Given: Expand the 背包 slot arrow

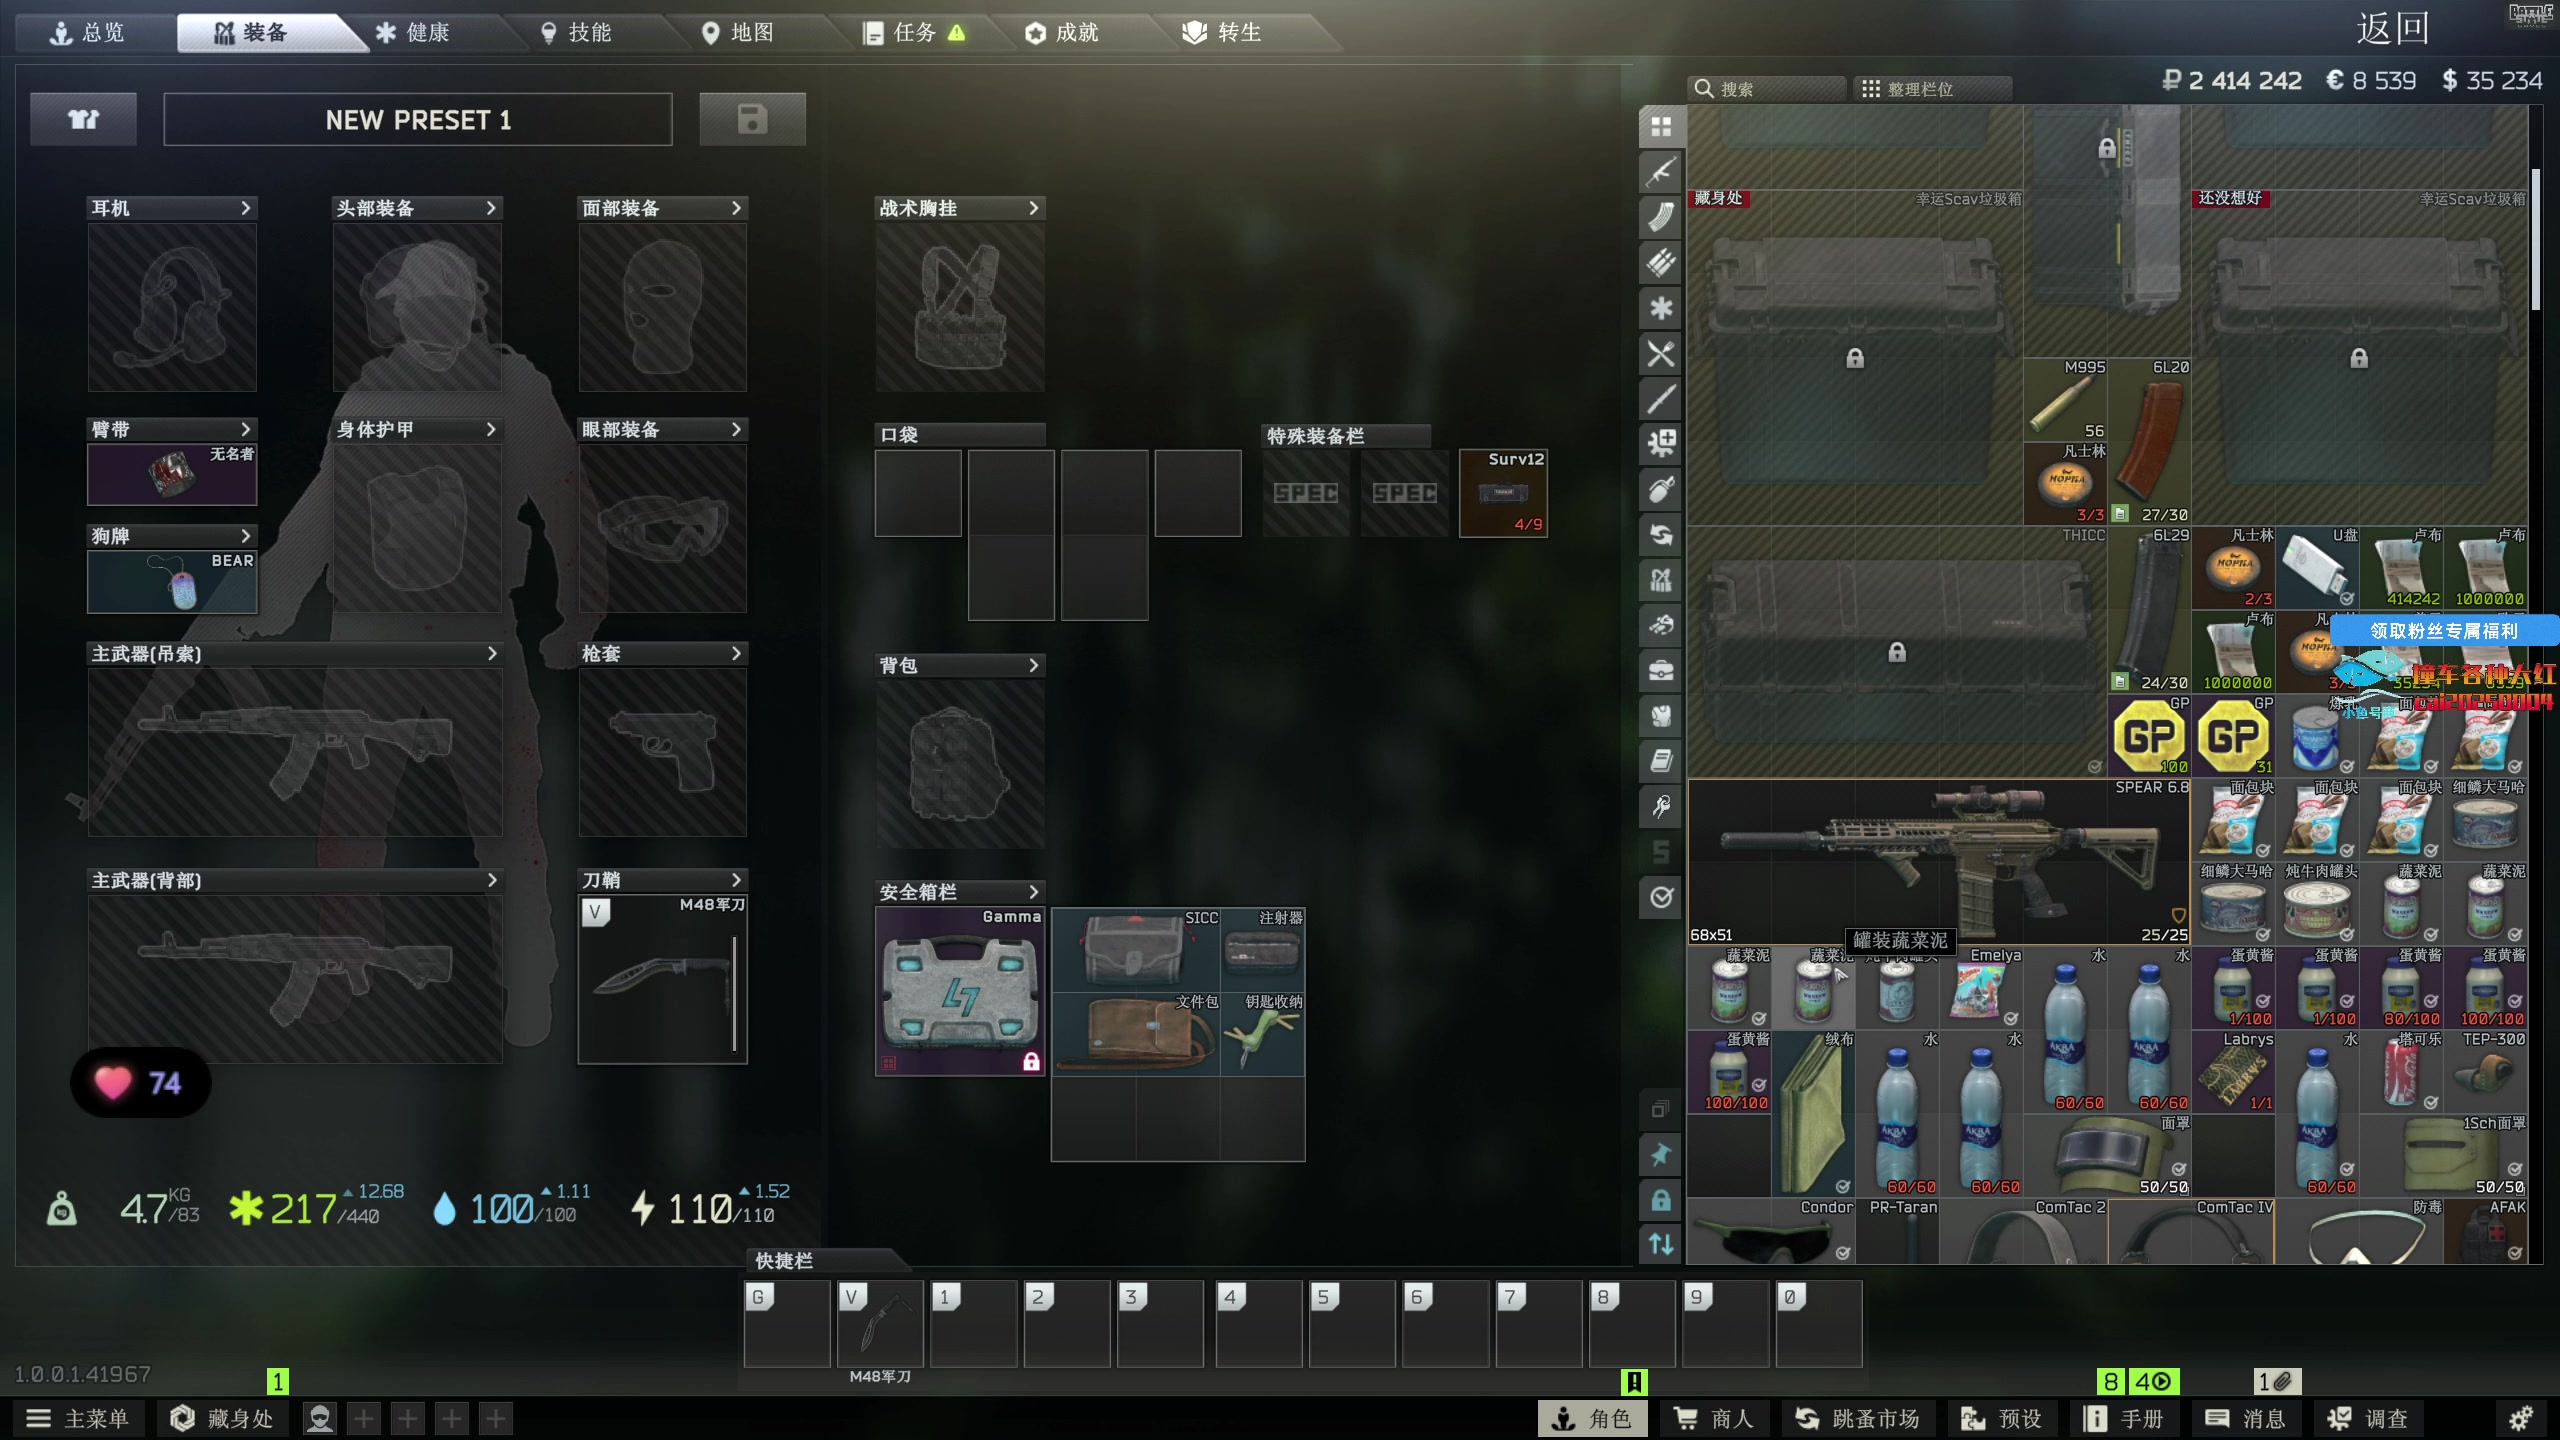Looking at the screenshot, I should pyautogui.click(x=1033, y=665).
